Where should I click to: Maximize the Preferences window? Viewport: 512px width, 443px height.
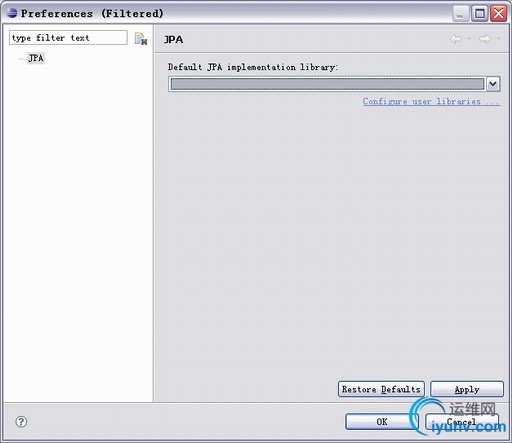click(480, 14)
